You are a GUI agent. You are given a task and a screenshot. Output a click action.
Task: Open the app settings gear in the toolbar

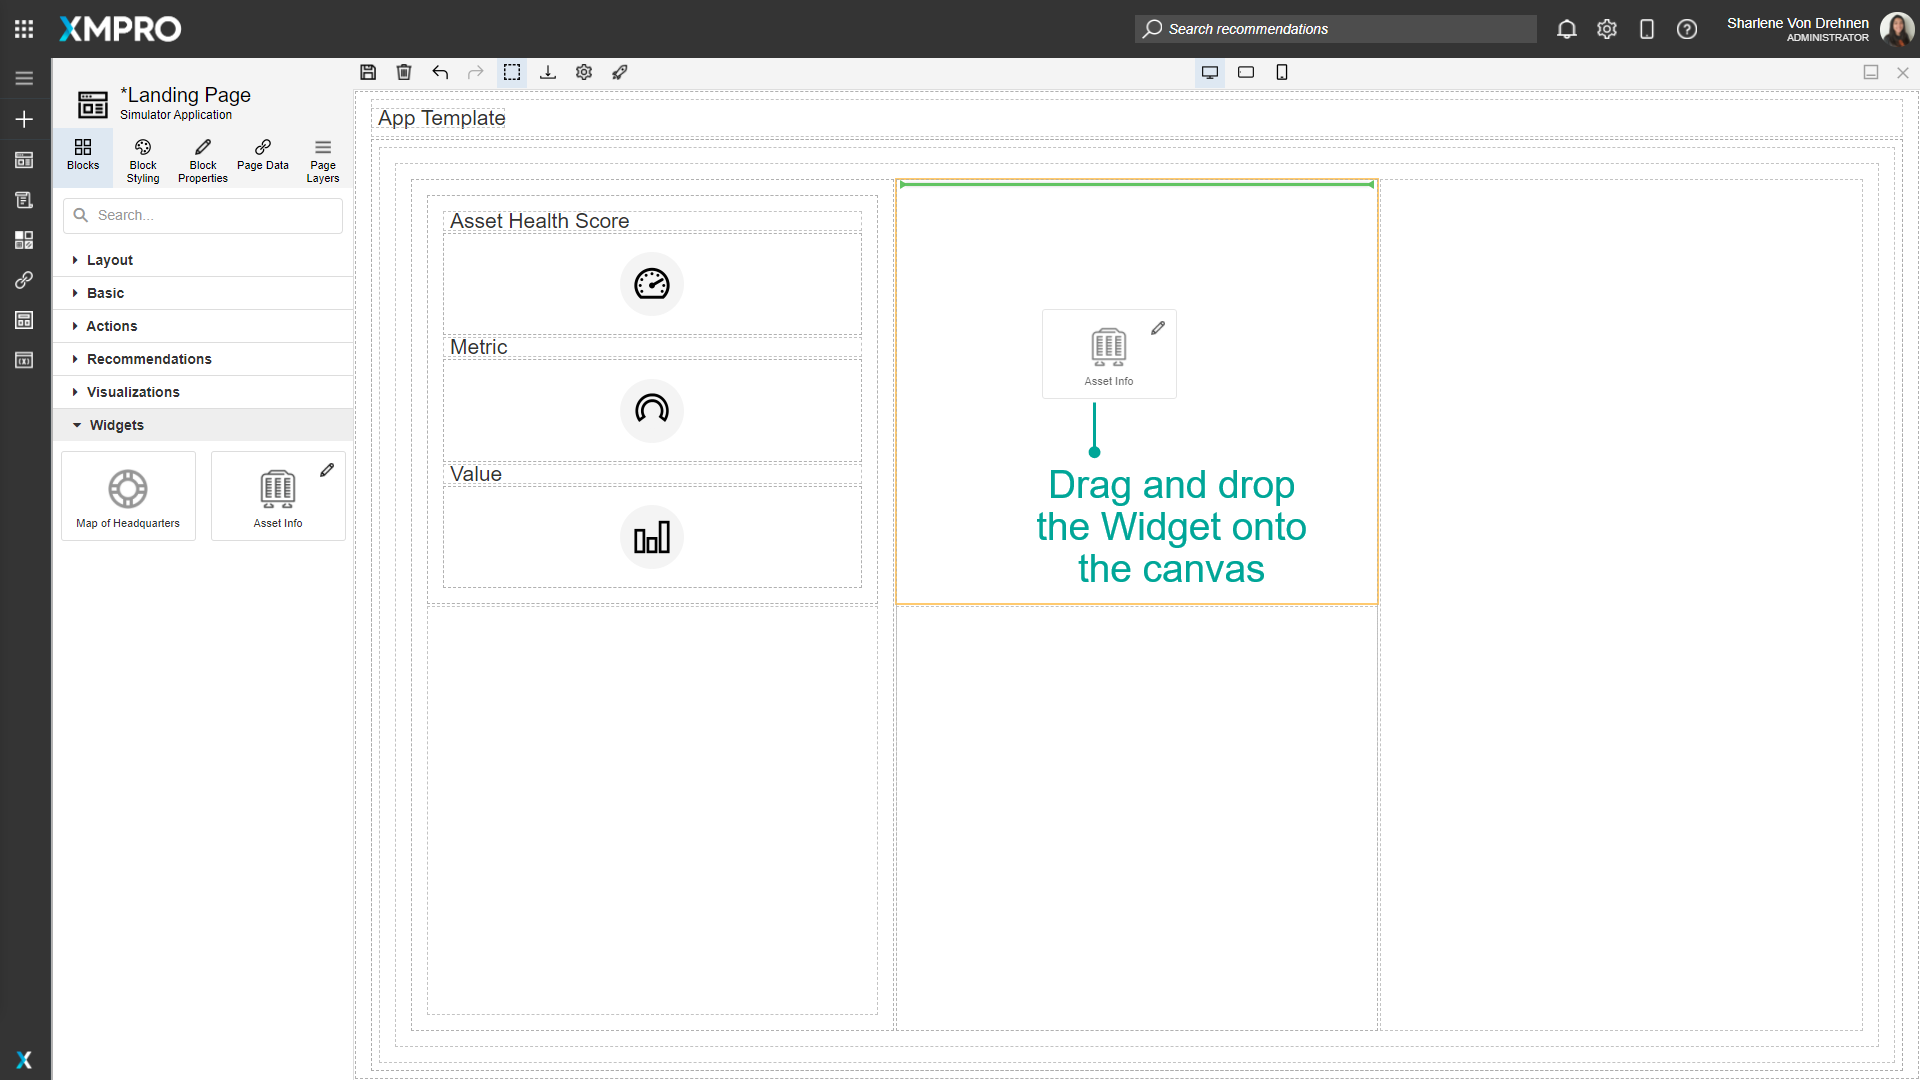[584, 72]
